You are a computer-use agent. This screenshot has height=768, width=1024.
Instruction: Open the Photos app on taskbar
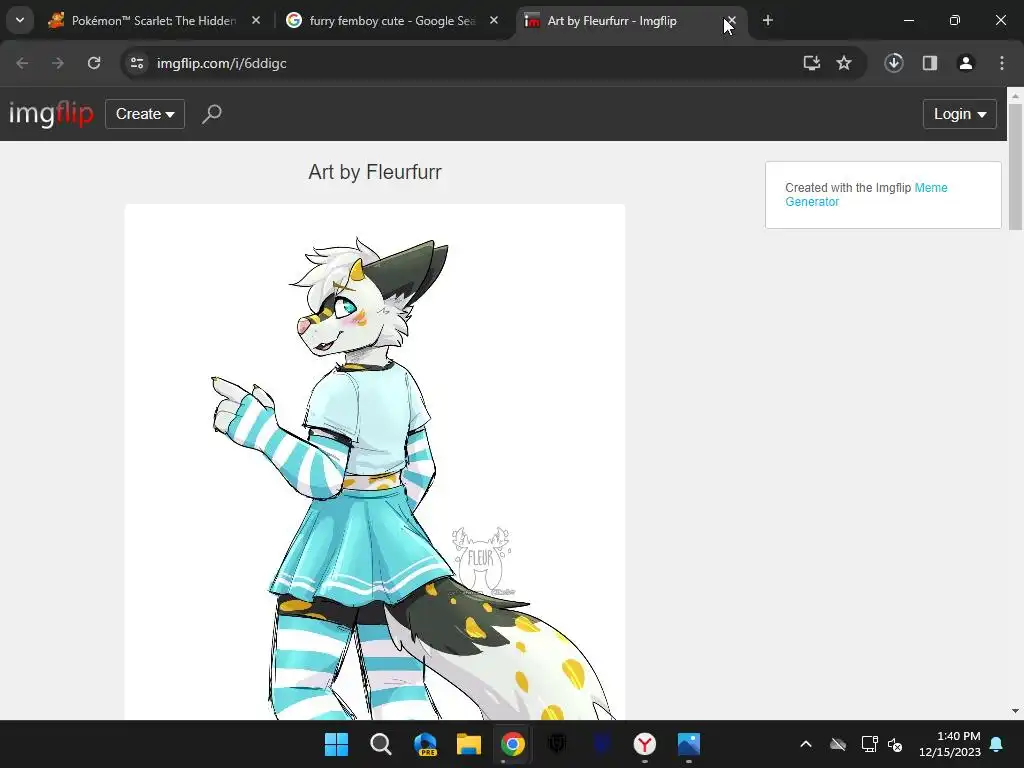point(689,744)
